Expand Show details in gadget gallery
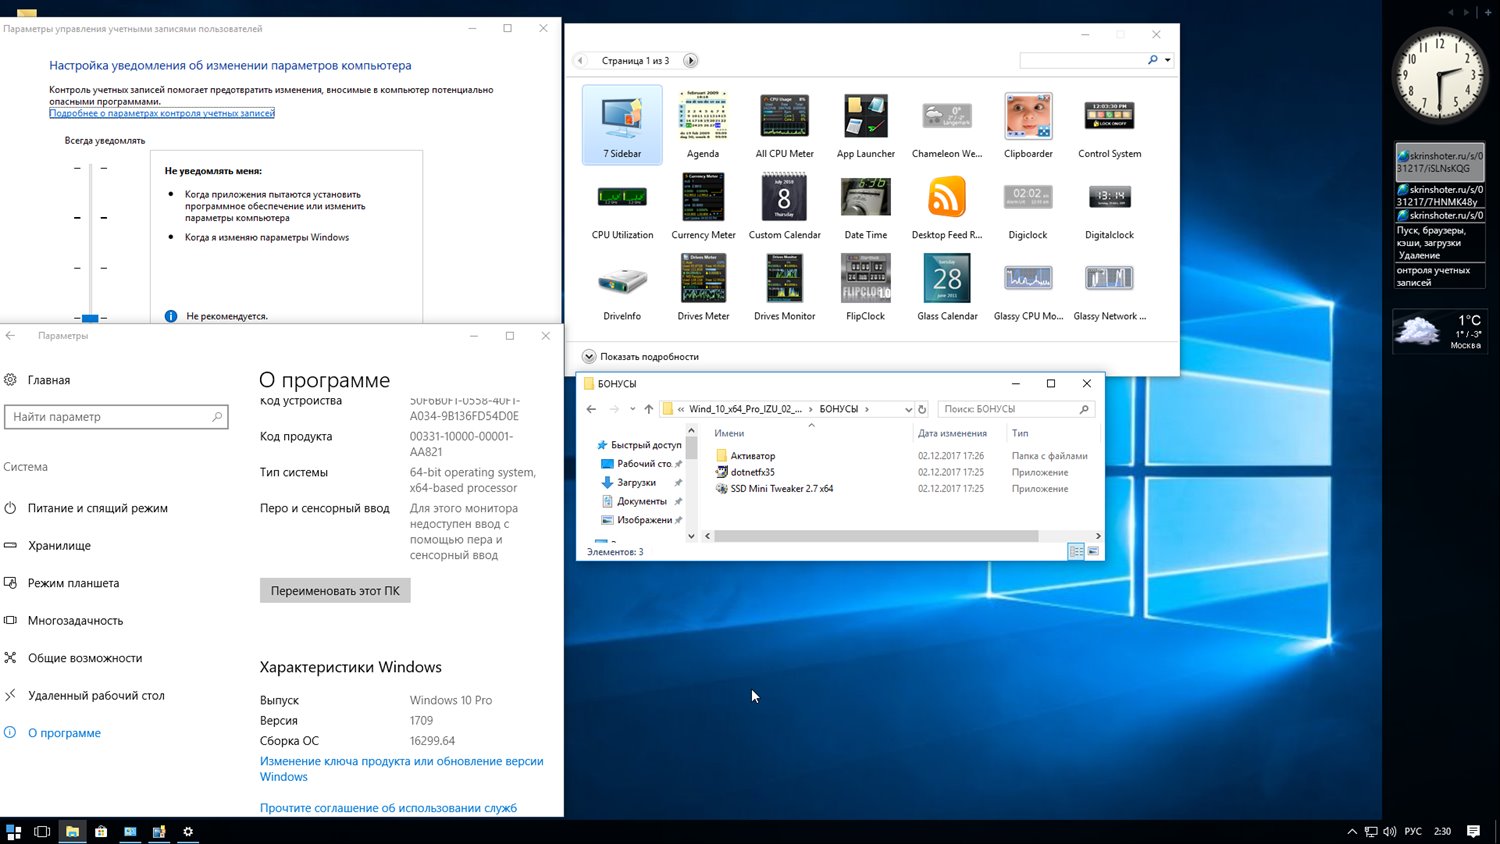This screenshot has height=844, width=1500. (641, 356)
